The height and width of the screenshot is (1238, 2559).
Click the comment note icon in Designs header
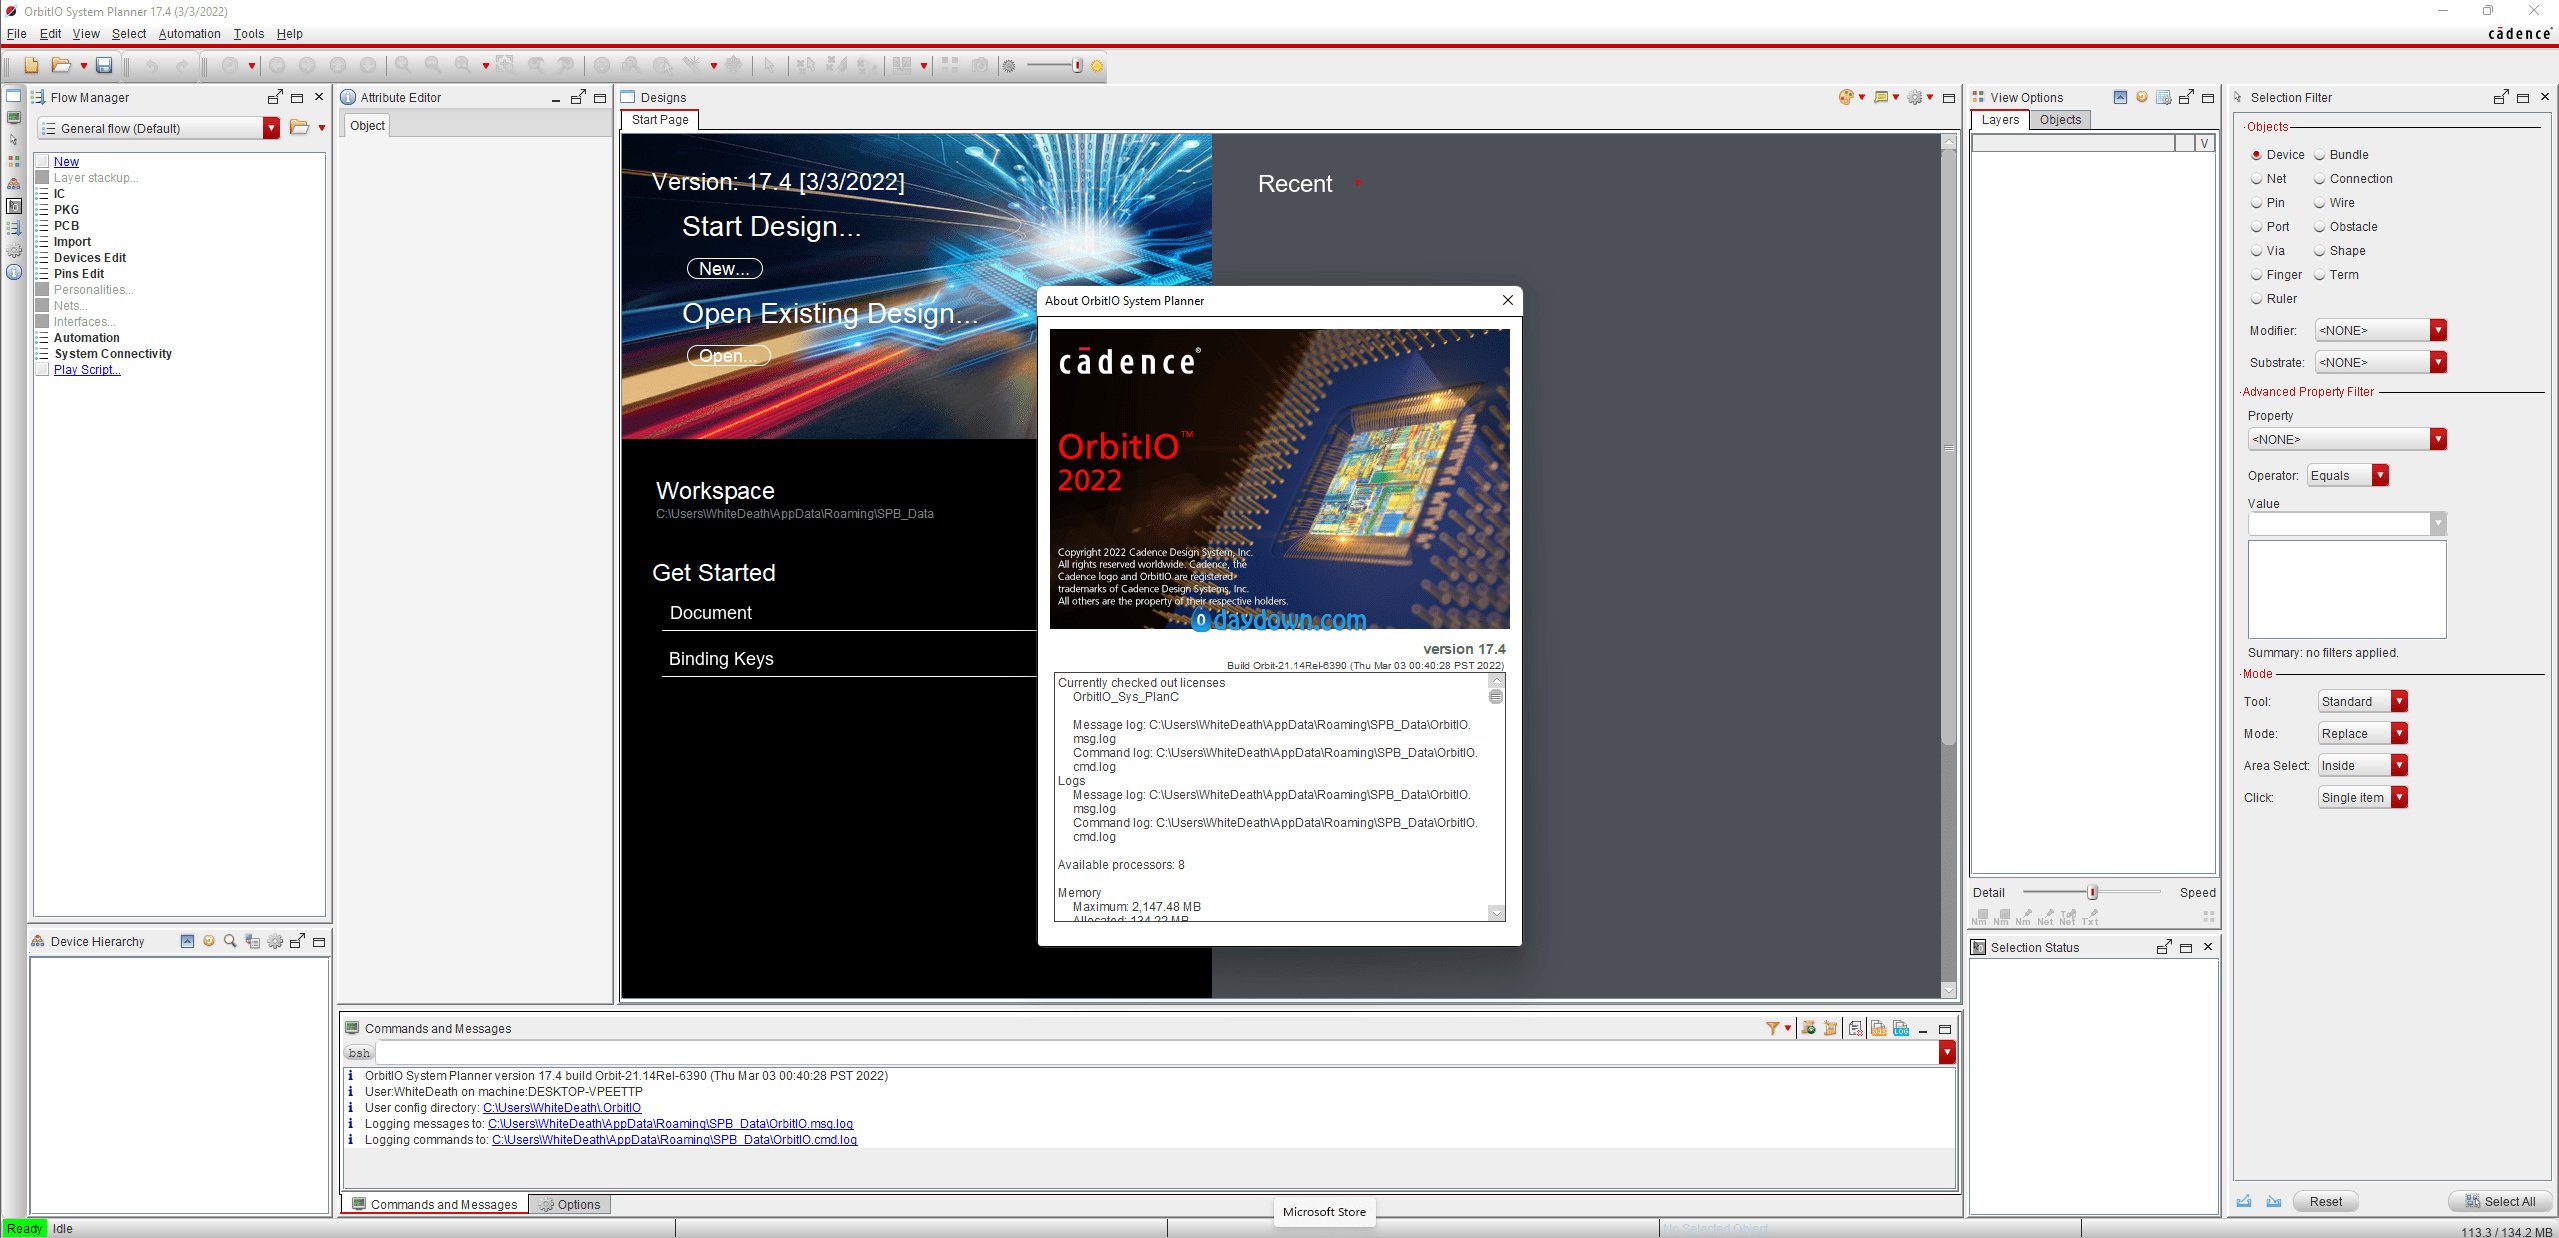(x=1881, y=97)
